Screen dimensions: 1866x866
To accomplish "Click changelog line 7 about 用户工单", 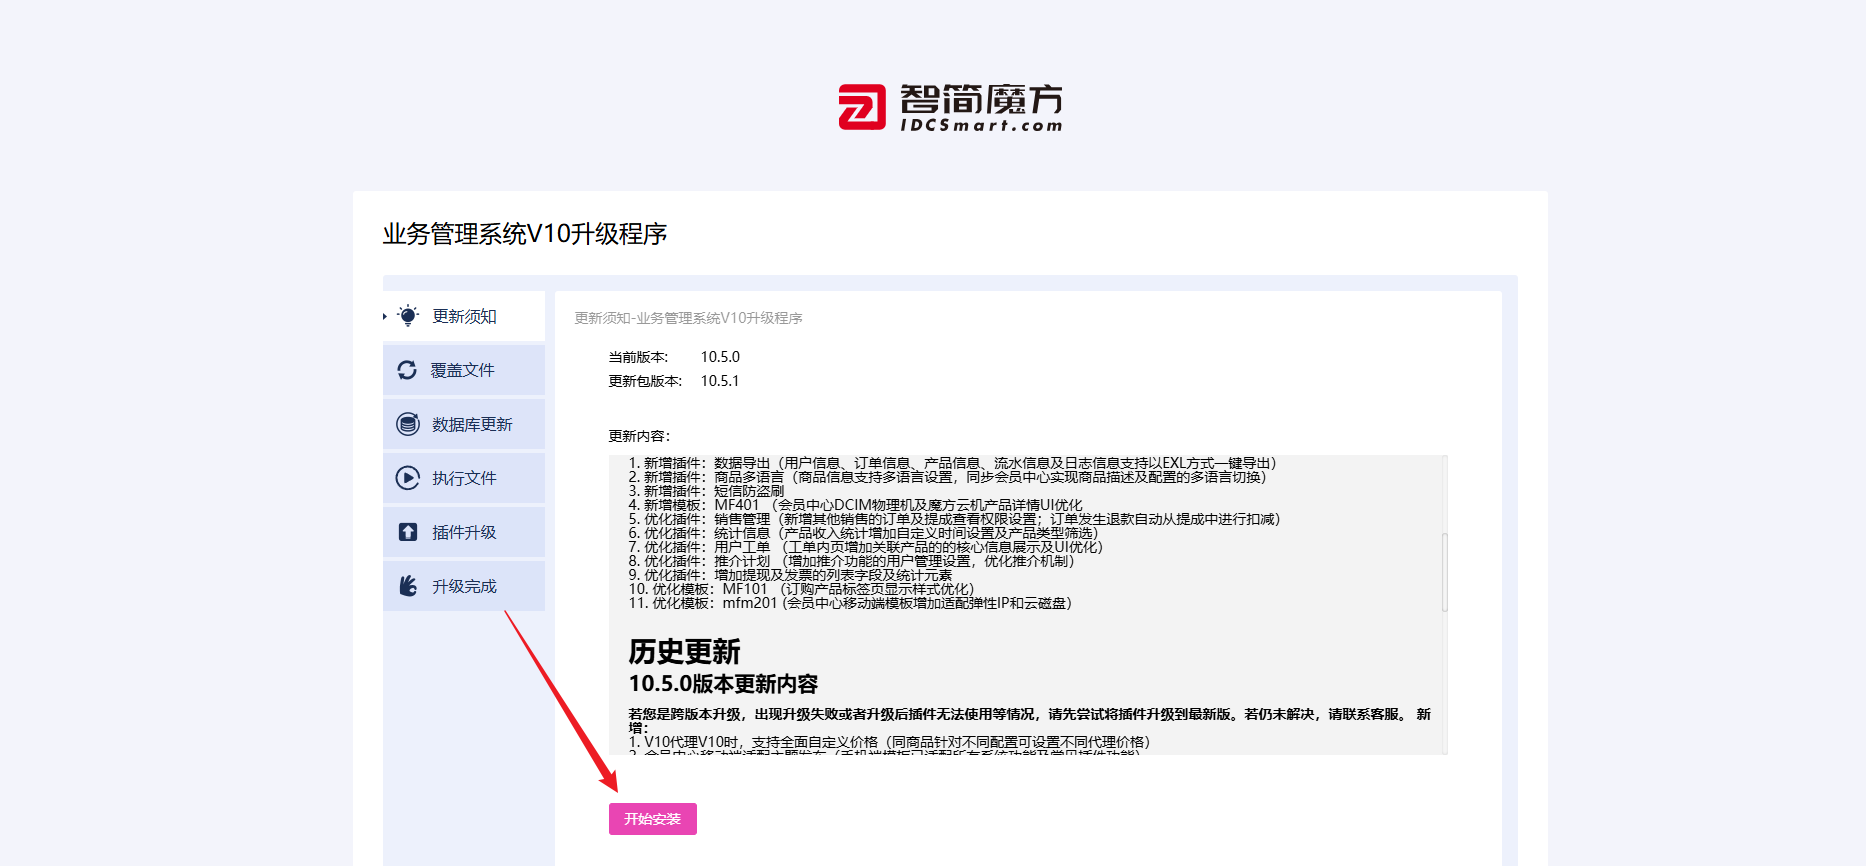I will coord(865,547).
